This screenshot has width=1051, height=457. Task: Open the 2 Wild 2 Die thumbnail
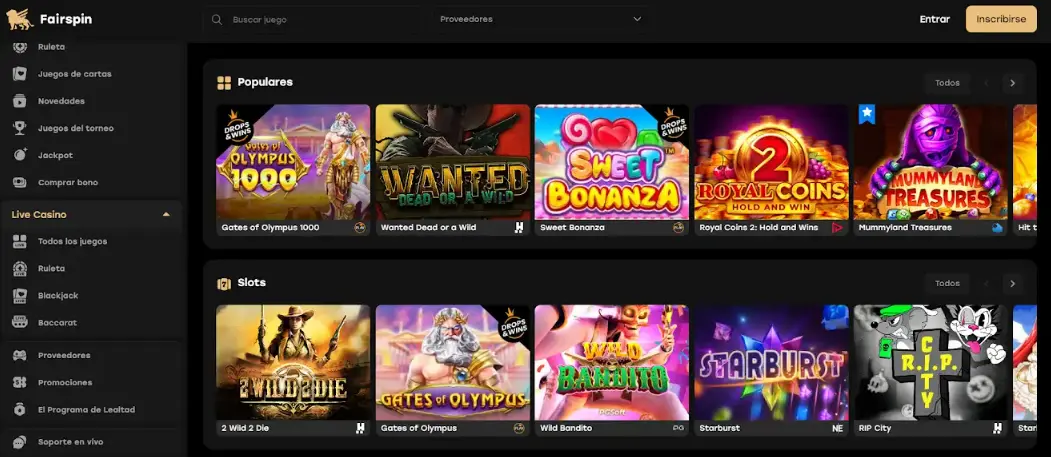293,363
